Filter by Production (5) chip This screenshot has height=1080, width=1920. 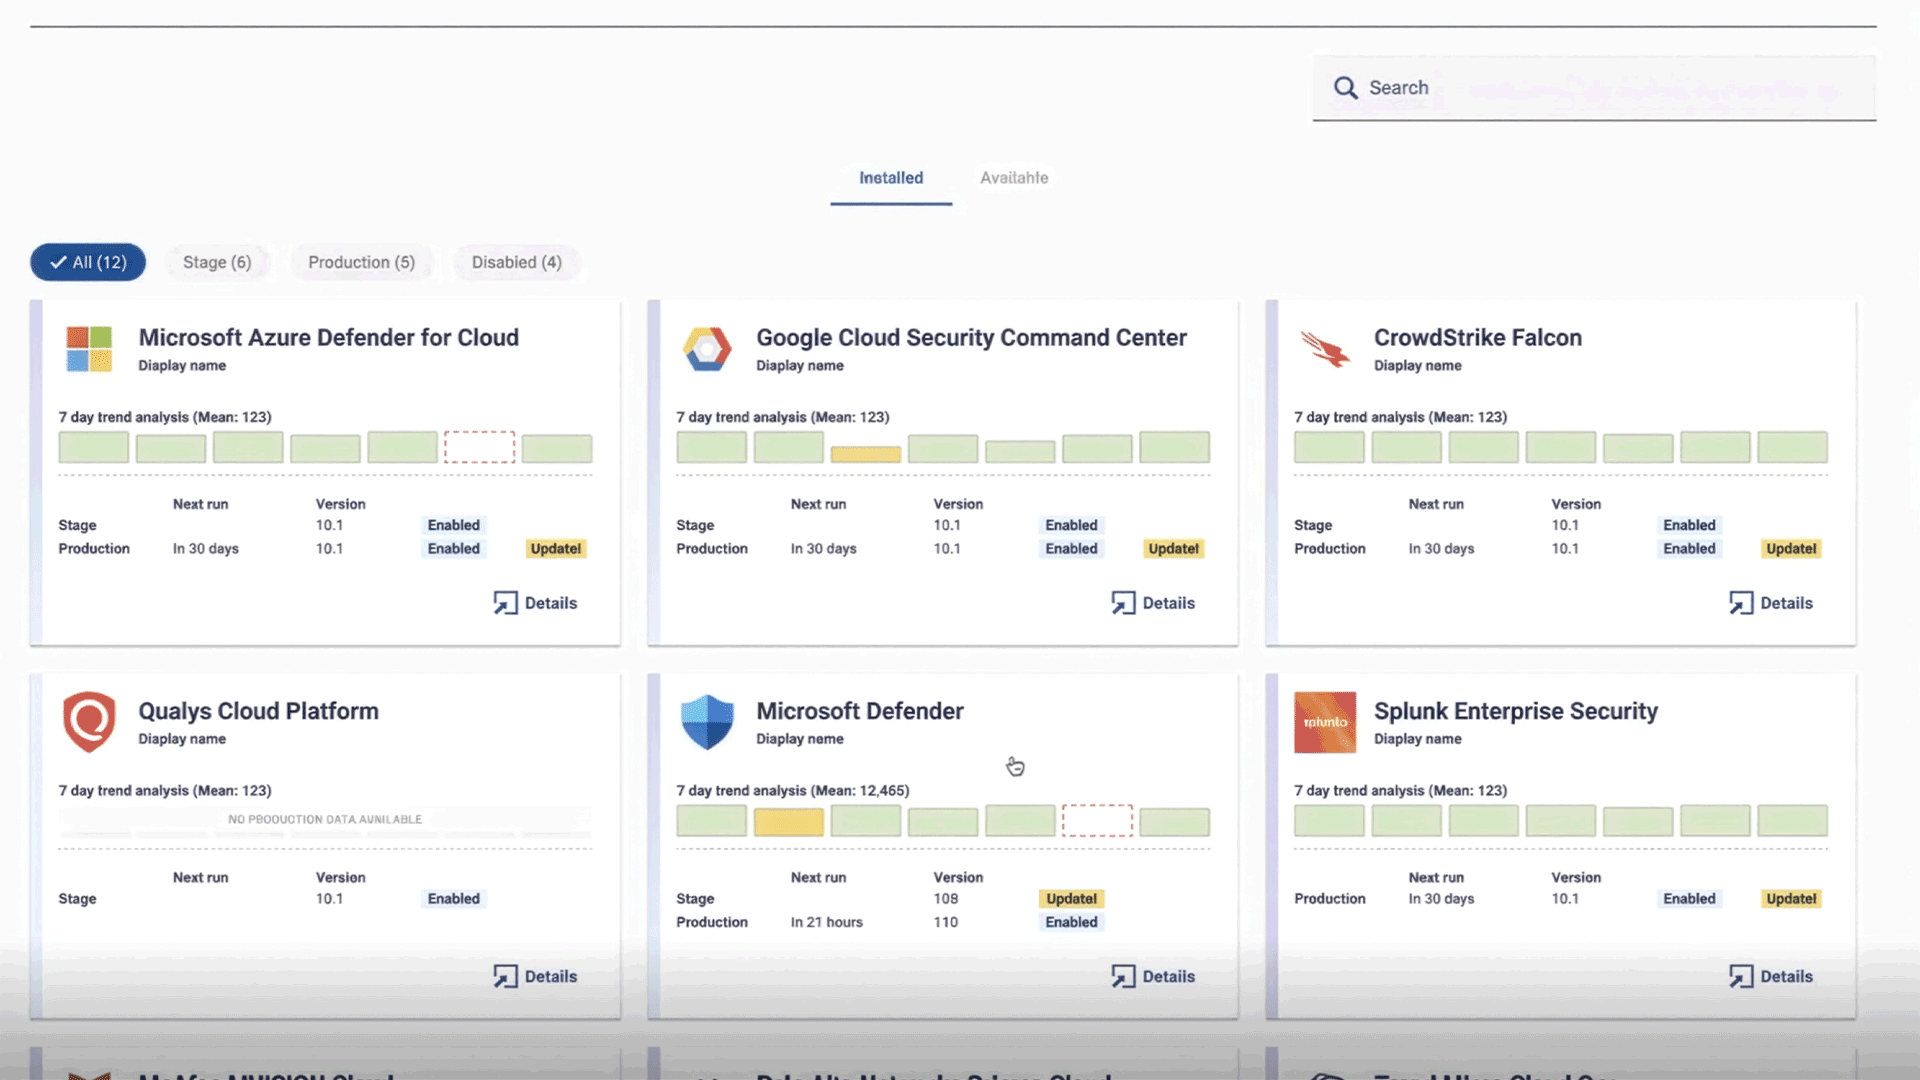click(x=361, y=262)
